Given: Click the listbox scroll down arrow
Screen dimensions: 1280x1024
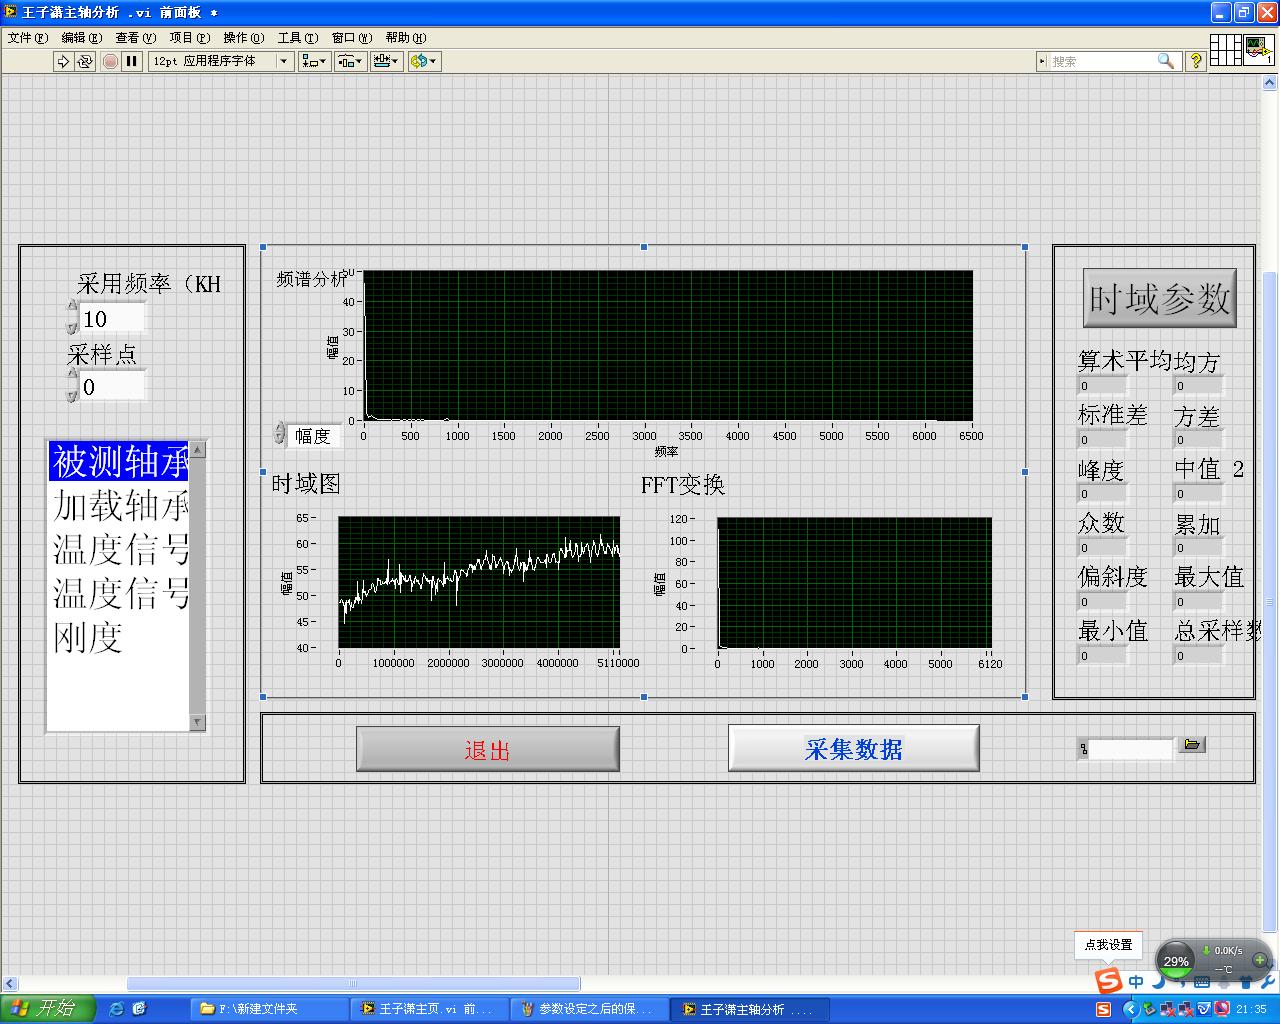Looking at the screenshot, I should click(197, 722).
